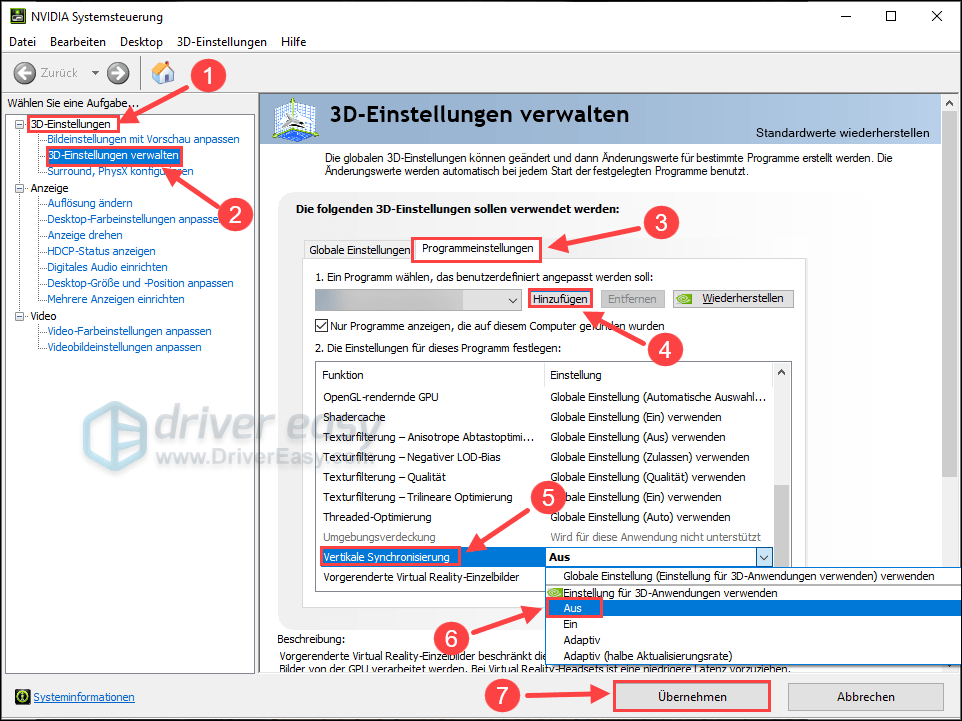
Task: Click the Systeminformationen icon at the bottom left
Action: [23, 696]
